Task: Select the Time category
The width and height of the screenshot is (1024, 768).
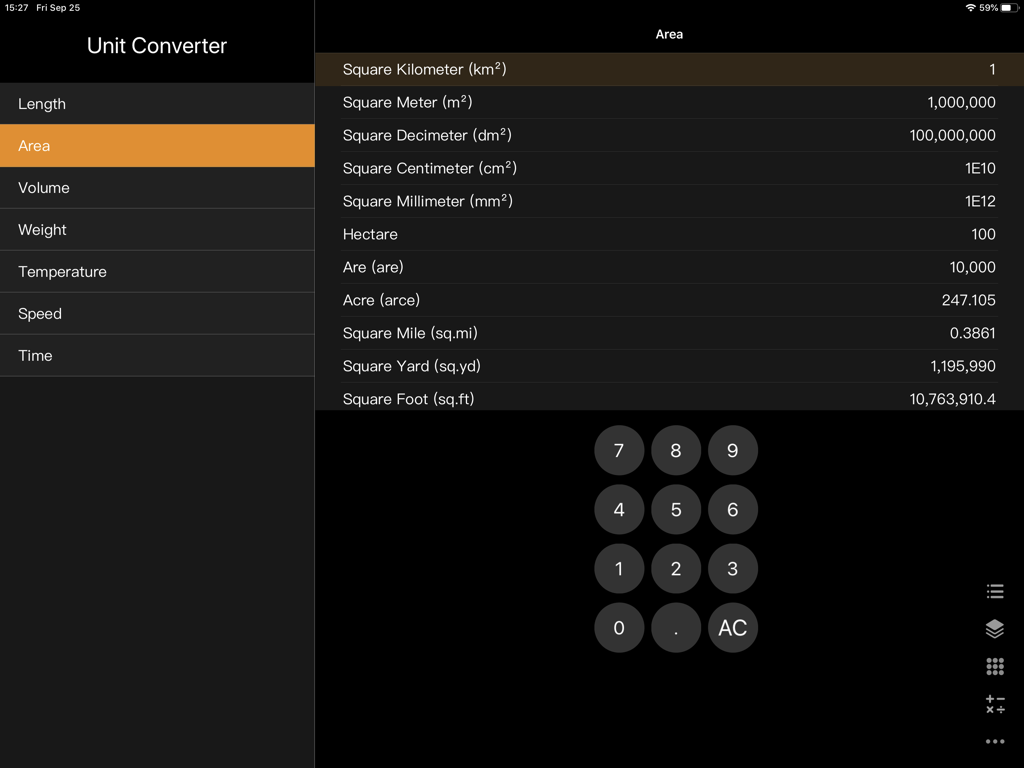Action: coord(157,355)
